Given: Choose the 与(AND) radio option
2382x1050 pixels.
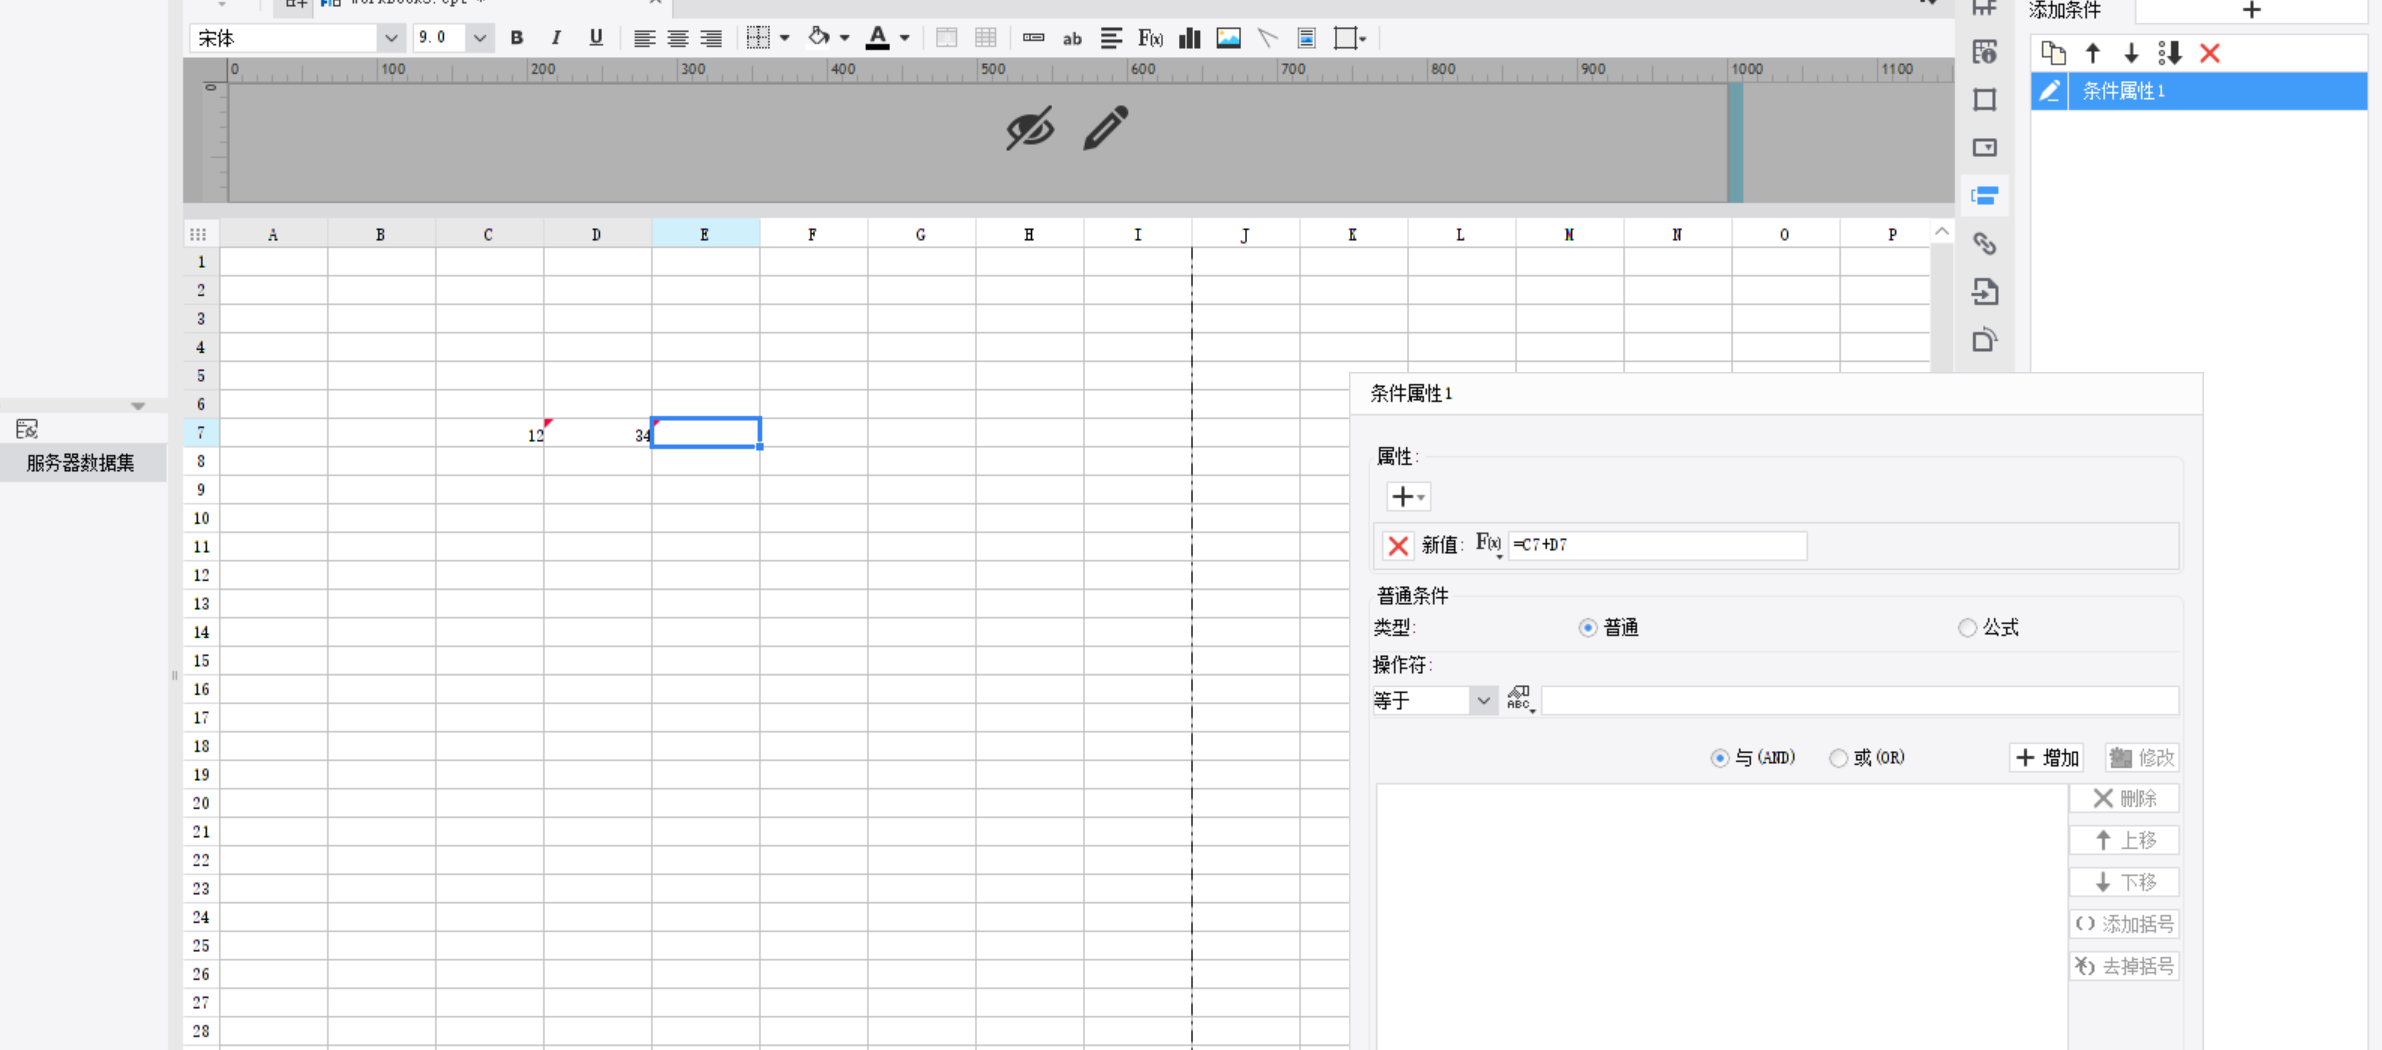Looking at the screenshot, I should tap(1719, 758).
